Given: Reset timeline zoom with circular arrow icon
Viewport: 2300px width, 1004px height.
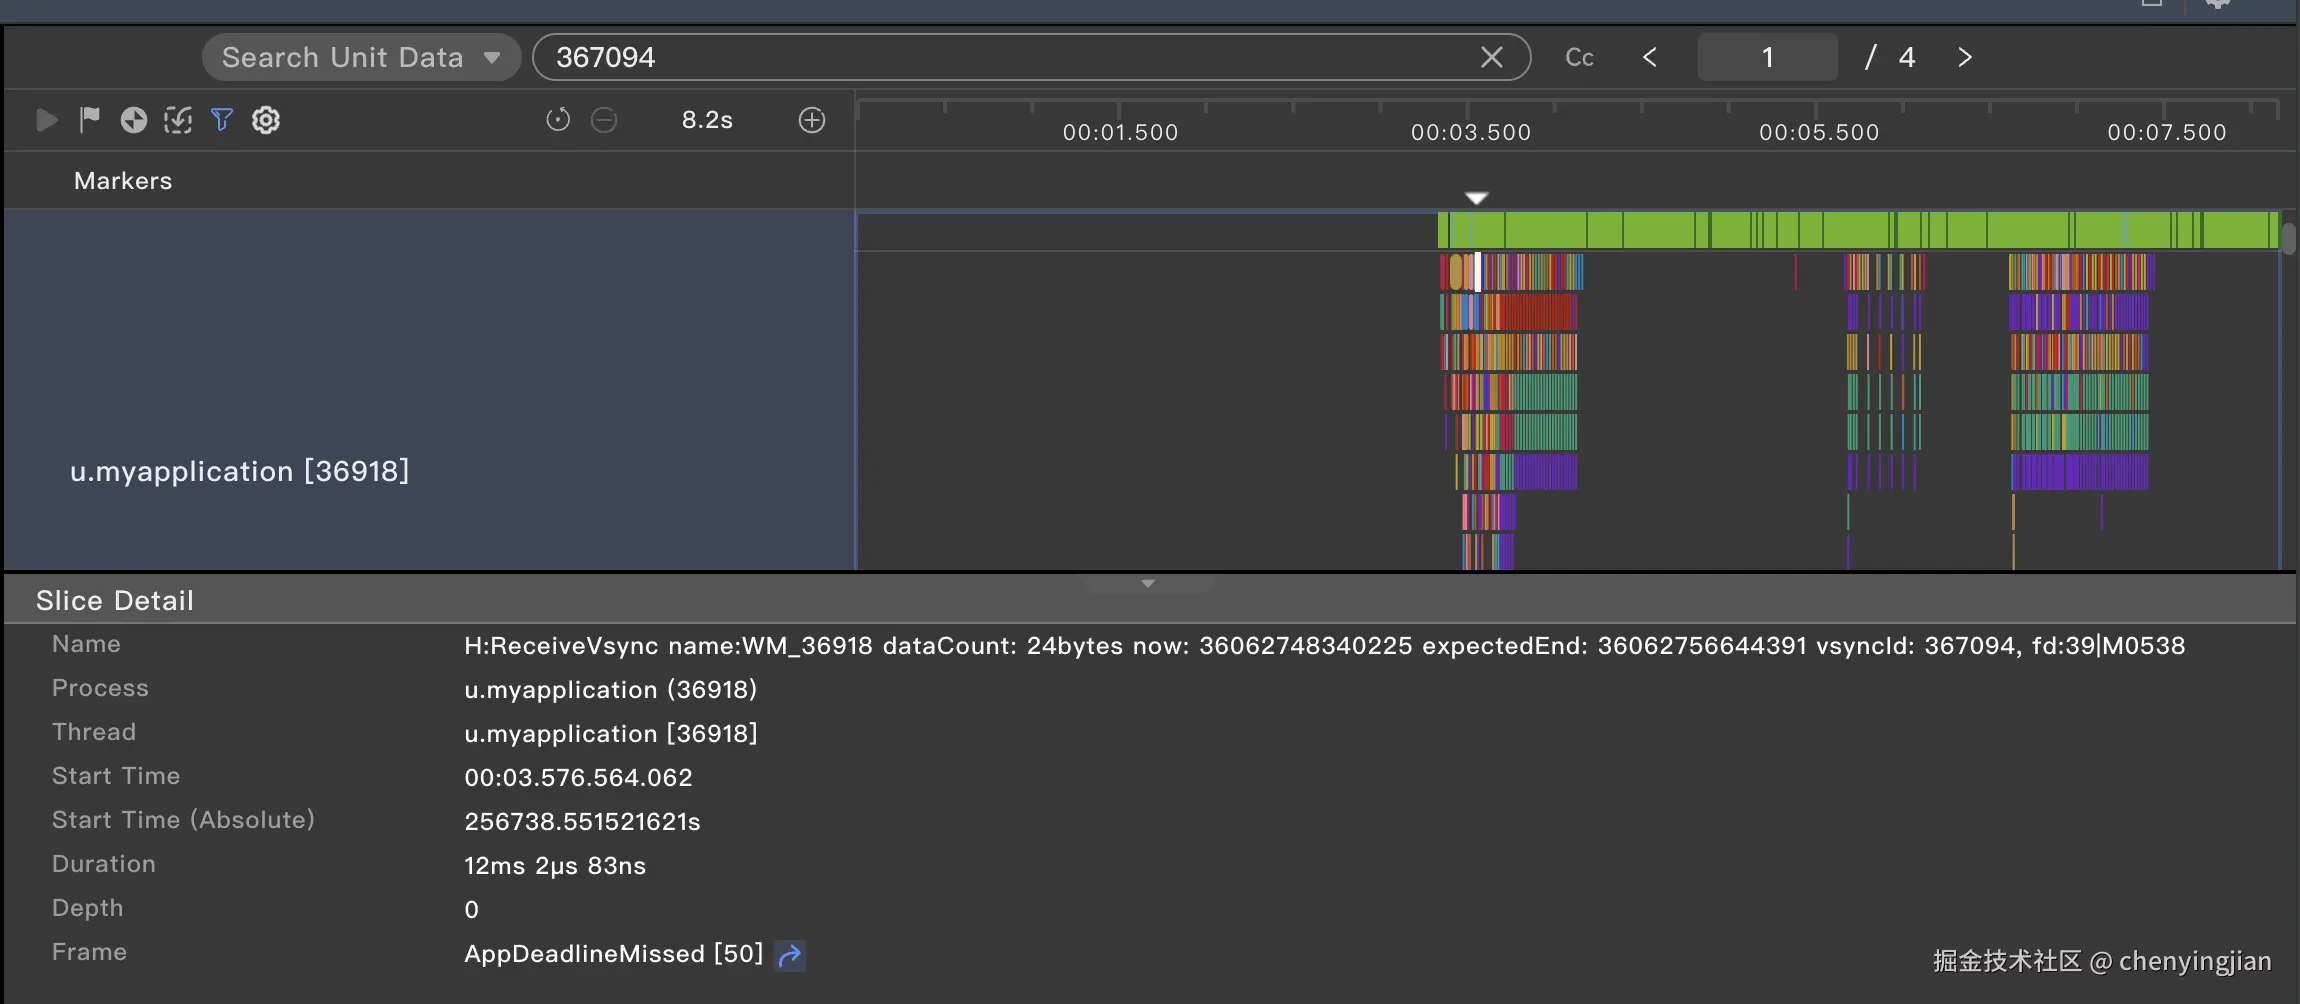Looking at the screenshot, I should (x=558, y=120).
